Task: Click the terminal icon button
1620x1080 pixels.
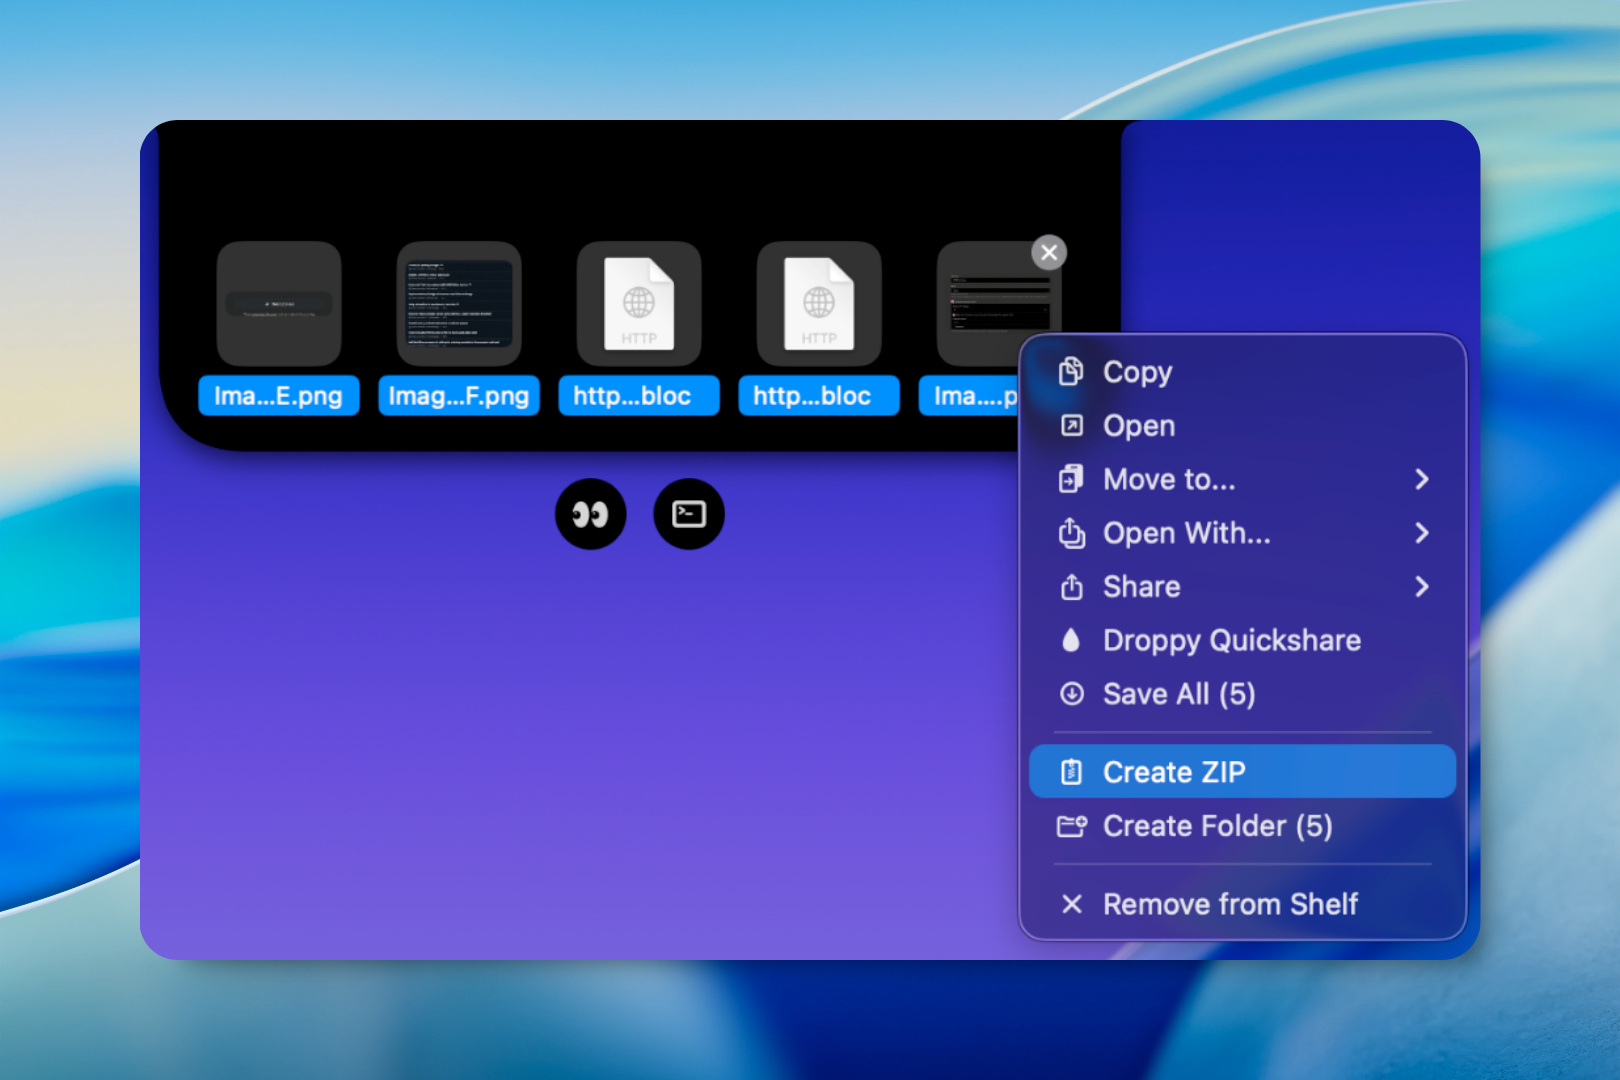Action: click(x=689, y=514)
